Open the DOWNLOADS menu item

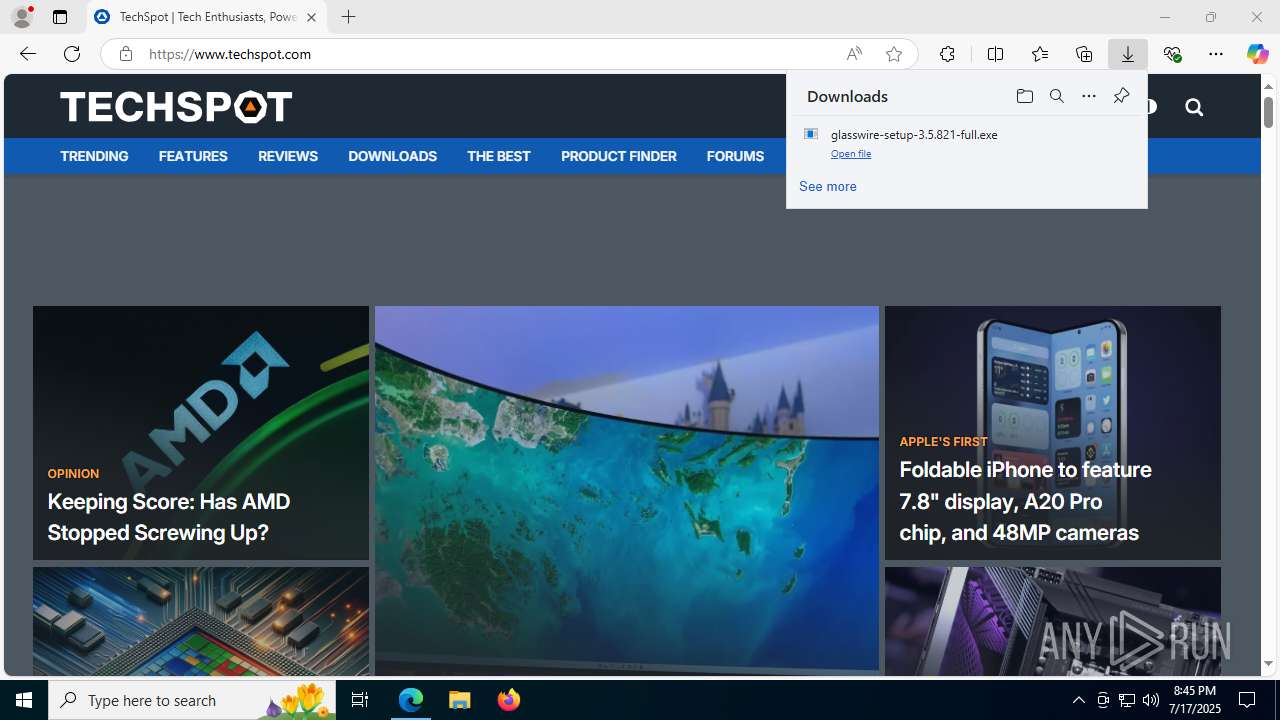392,156
